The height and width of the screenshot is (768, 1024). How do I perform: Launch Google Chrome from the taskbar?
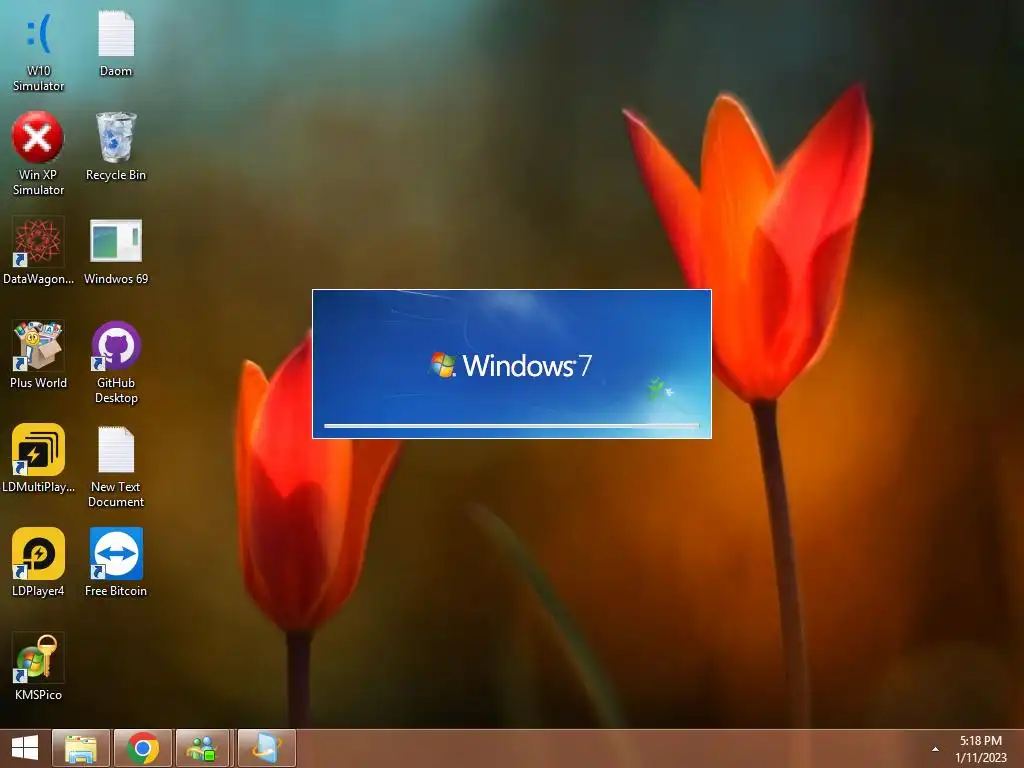click(x=143, y=748)
